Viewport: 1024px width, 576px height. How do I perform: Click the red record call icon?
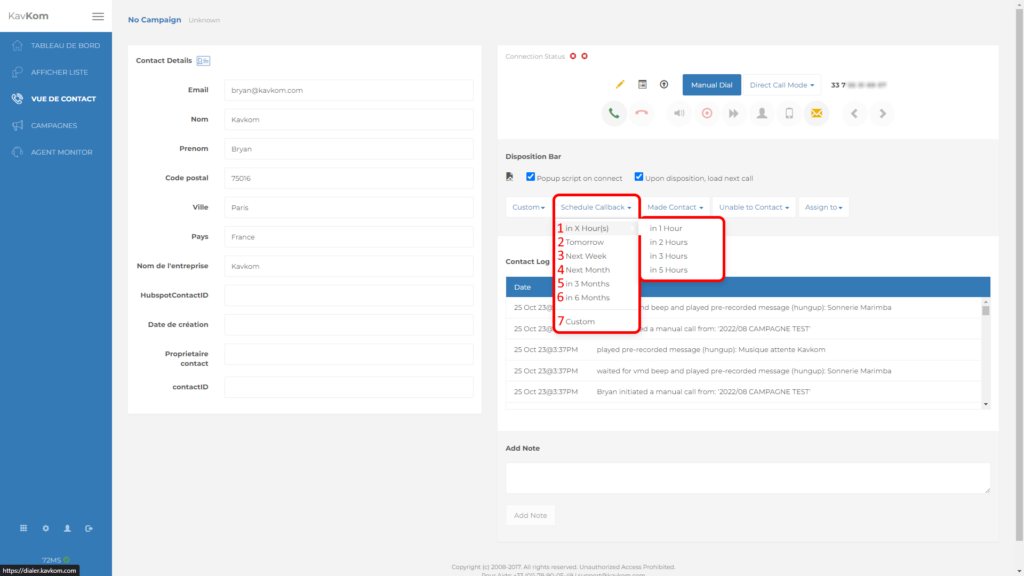[706, 113]
